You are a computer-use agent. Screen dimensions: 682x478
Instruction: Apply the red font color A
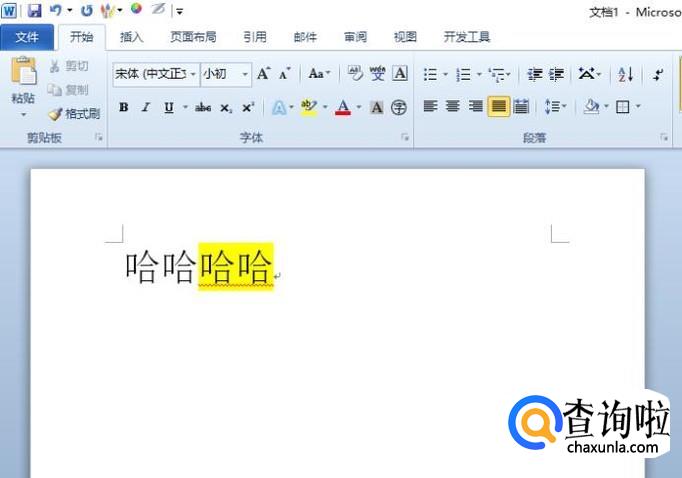[x=343, y=107]
